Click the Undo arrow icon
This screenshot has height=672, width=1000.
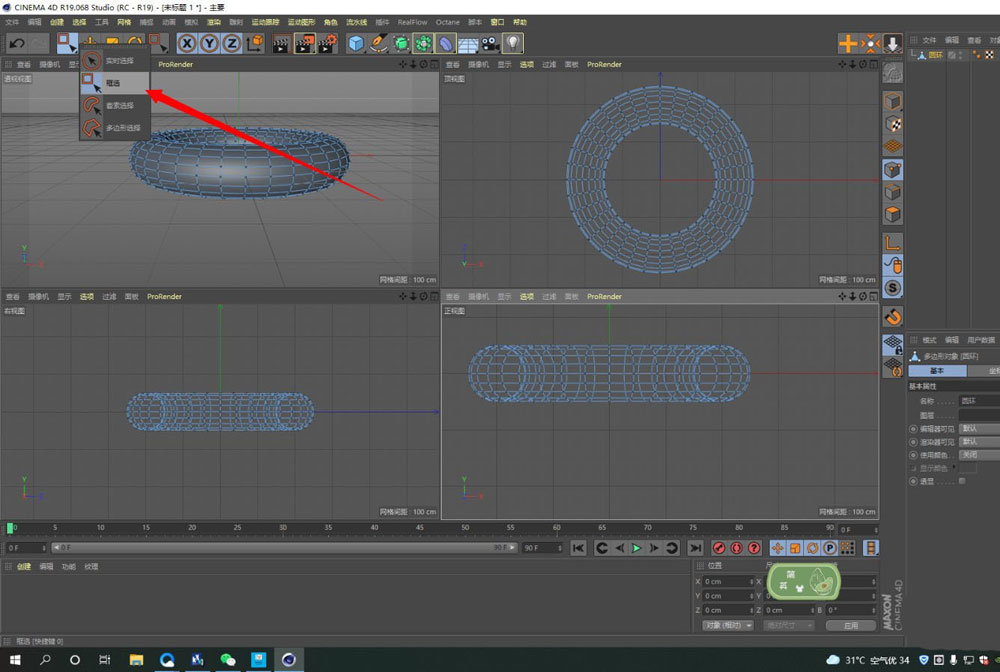(x=16, y=43)
